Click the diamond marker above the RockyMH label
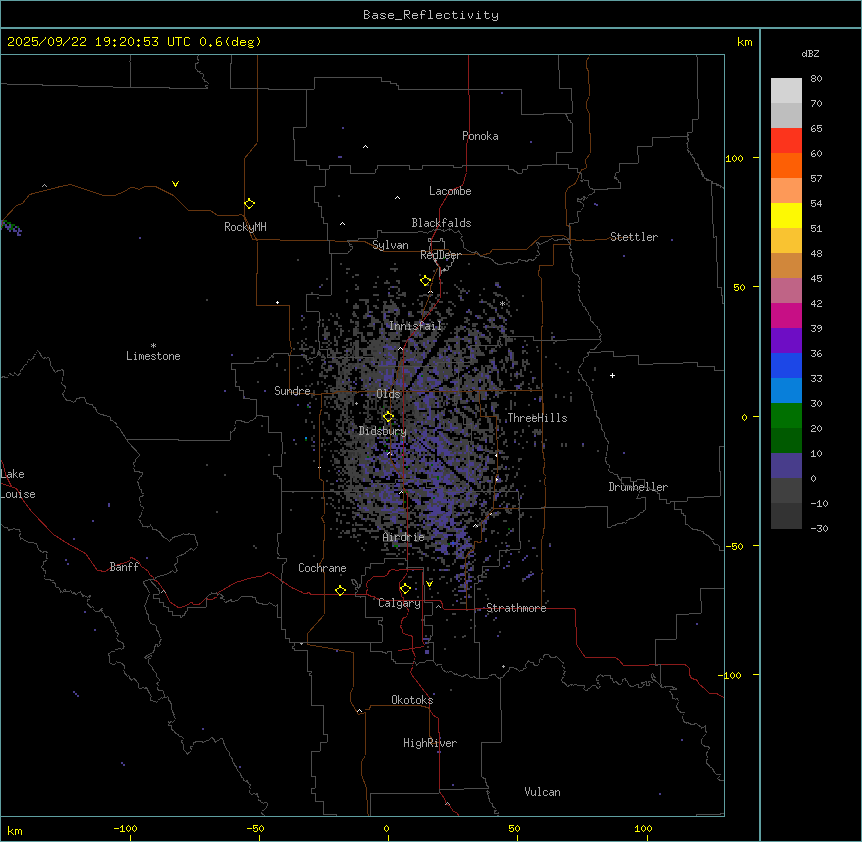862x842 pixels. 249,203
